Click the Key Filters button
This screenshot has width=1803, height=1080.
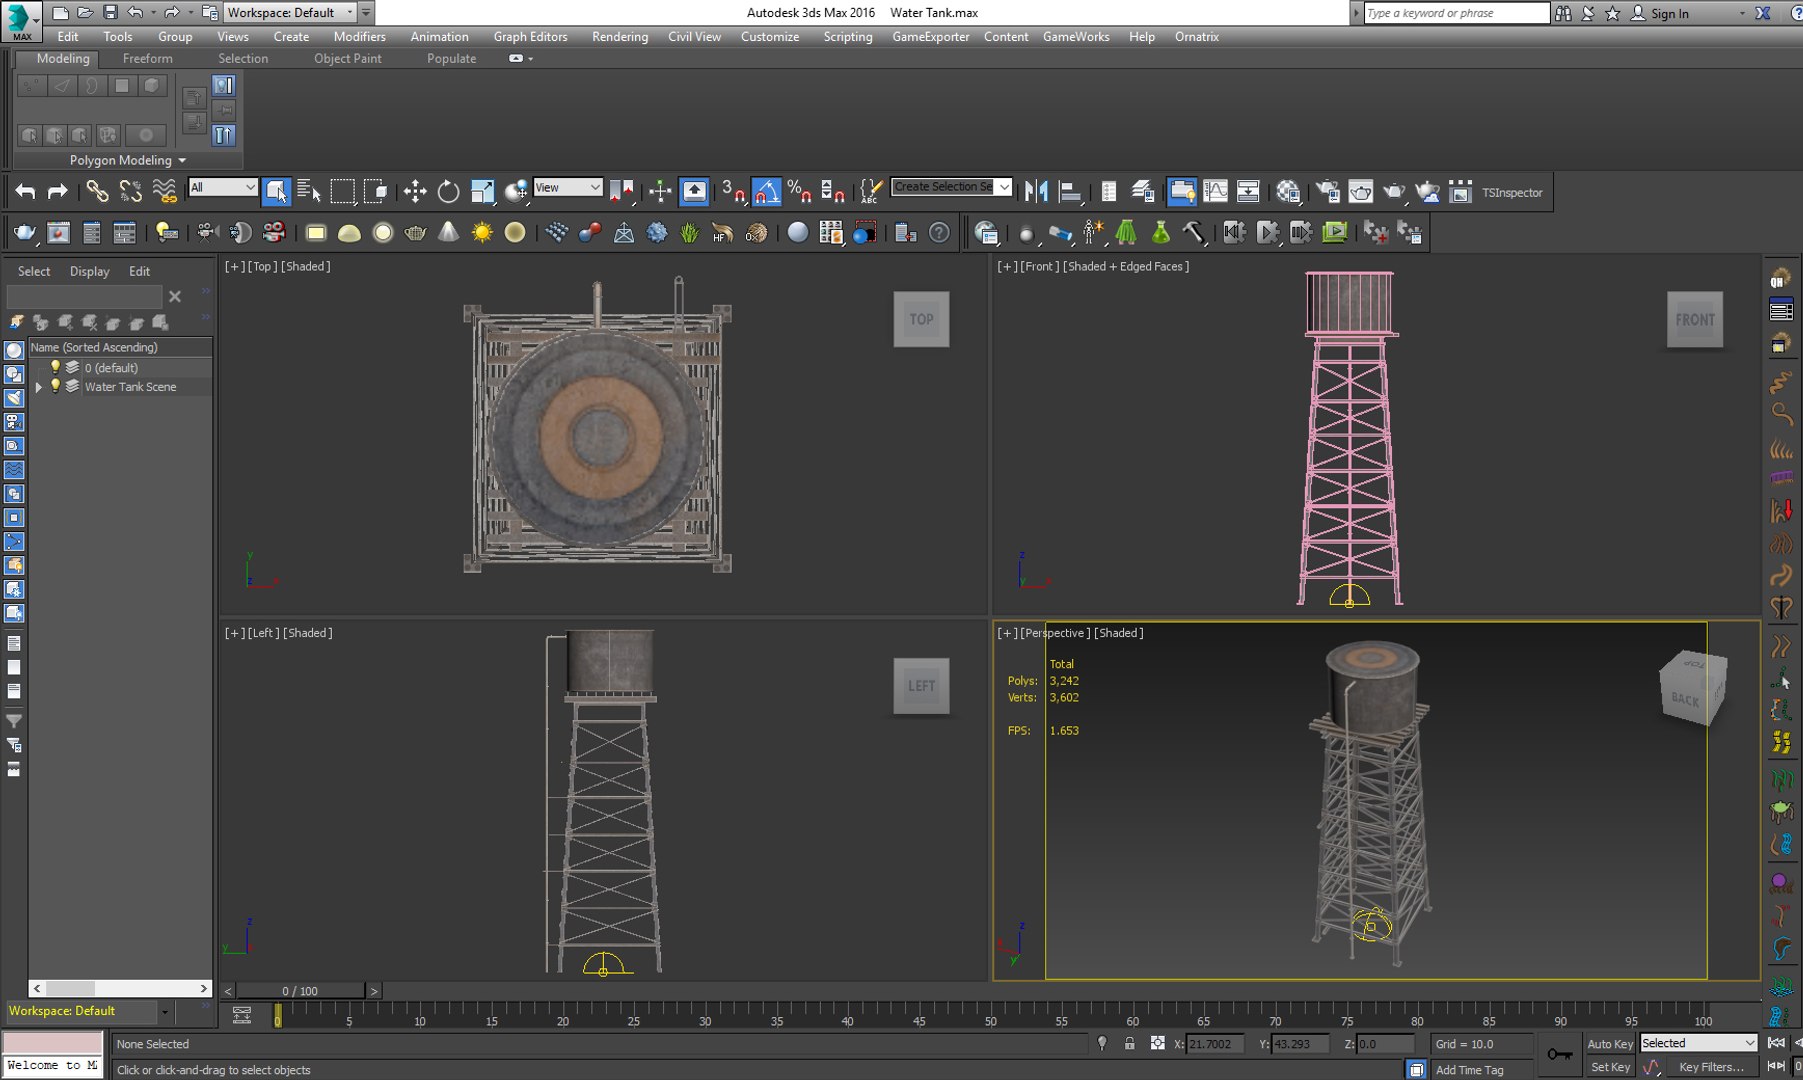click(x=1710, y=1067)
